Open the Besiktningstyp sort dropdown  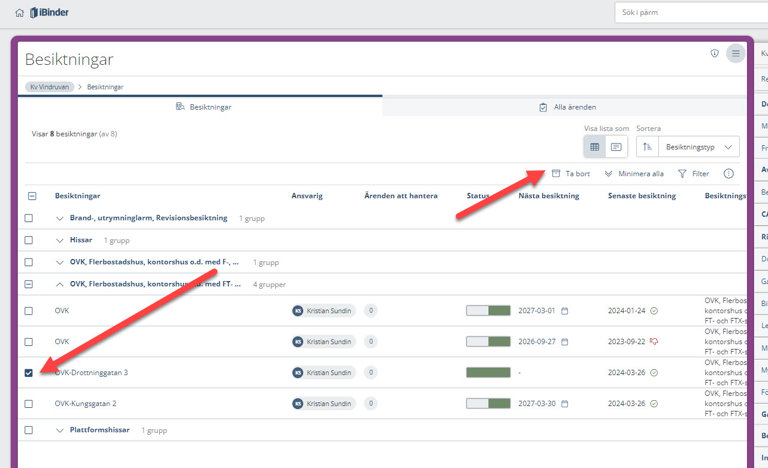tap(700, 147)
